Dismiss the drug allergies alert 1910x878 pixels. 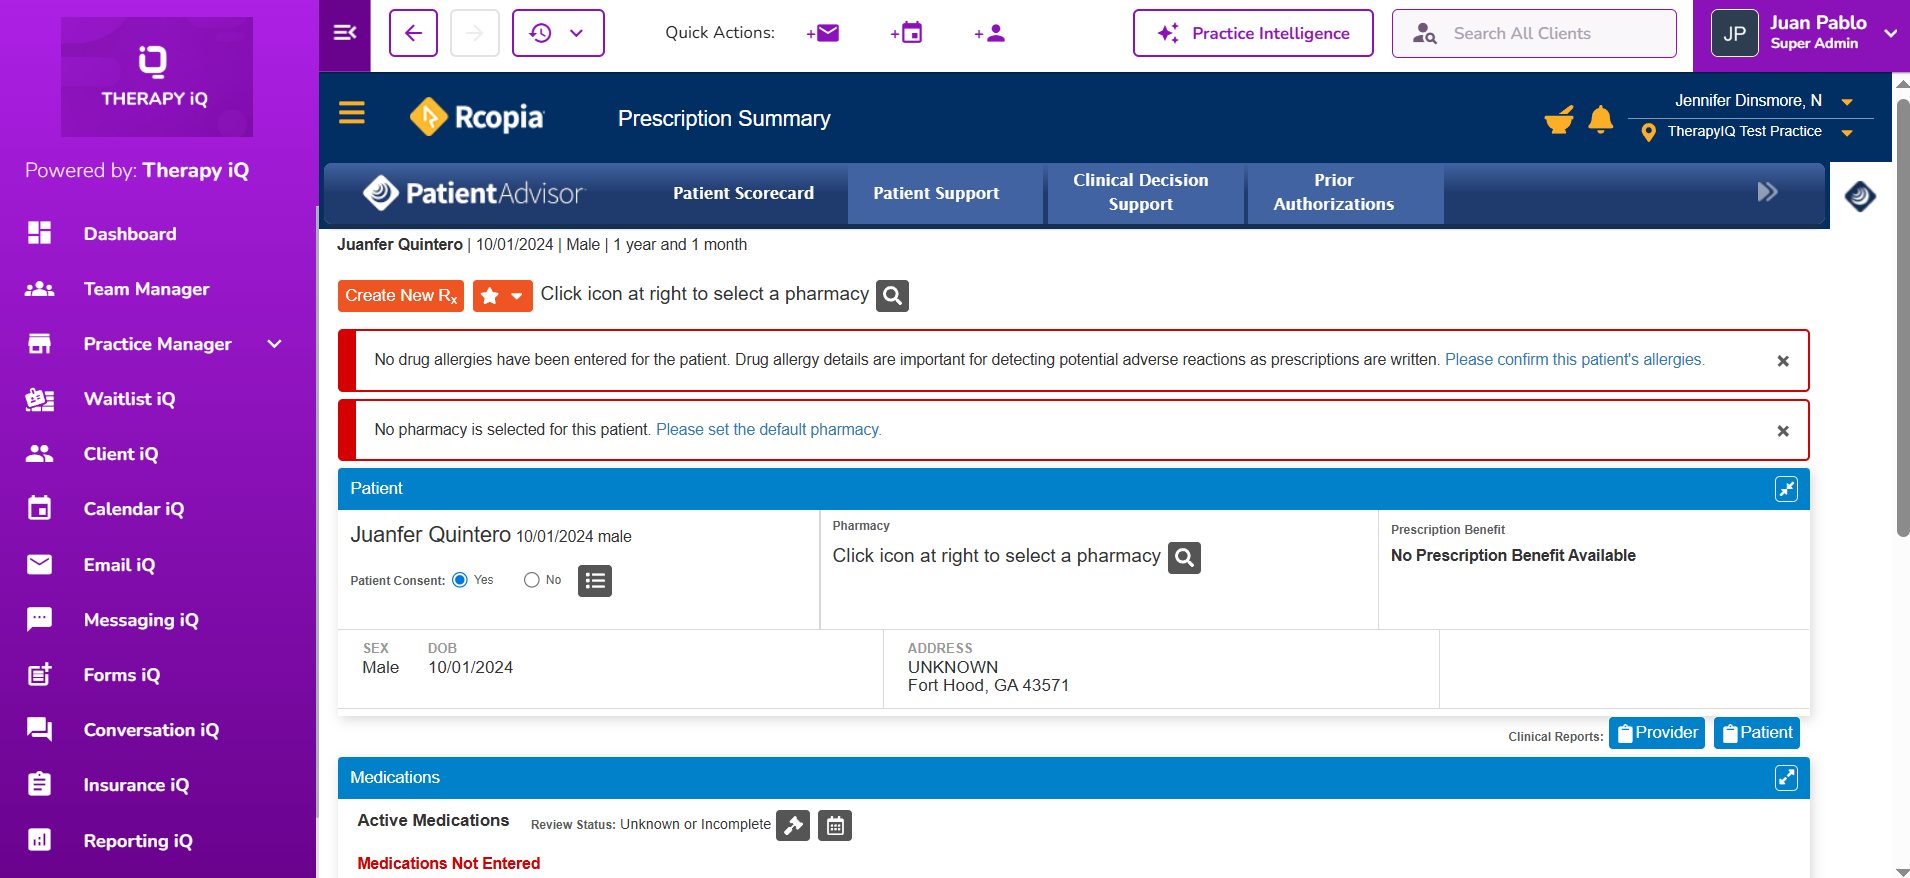pos(1783,361)
